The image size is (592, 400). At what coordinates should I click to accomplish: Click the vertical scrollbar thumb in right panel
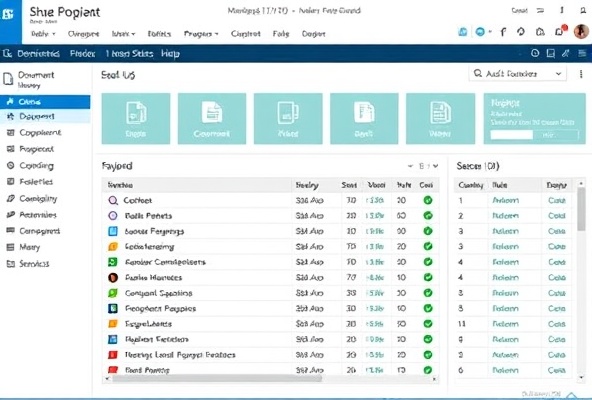pyautogui.click(x=581, y=210)
